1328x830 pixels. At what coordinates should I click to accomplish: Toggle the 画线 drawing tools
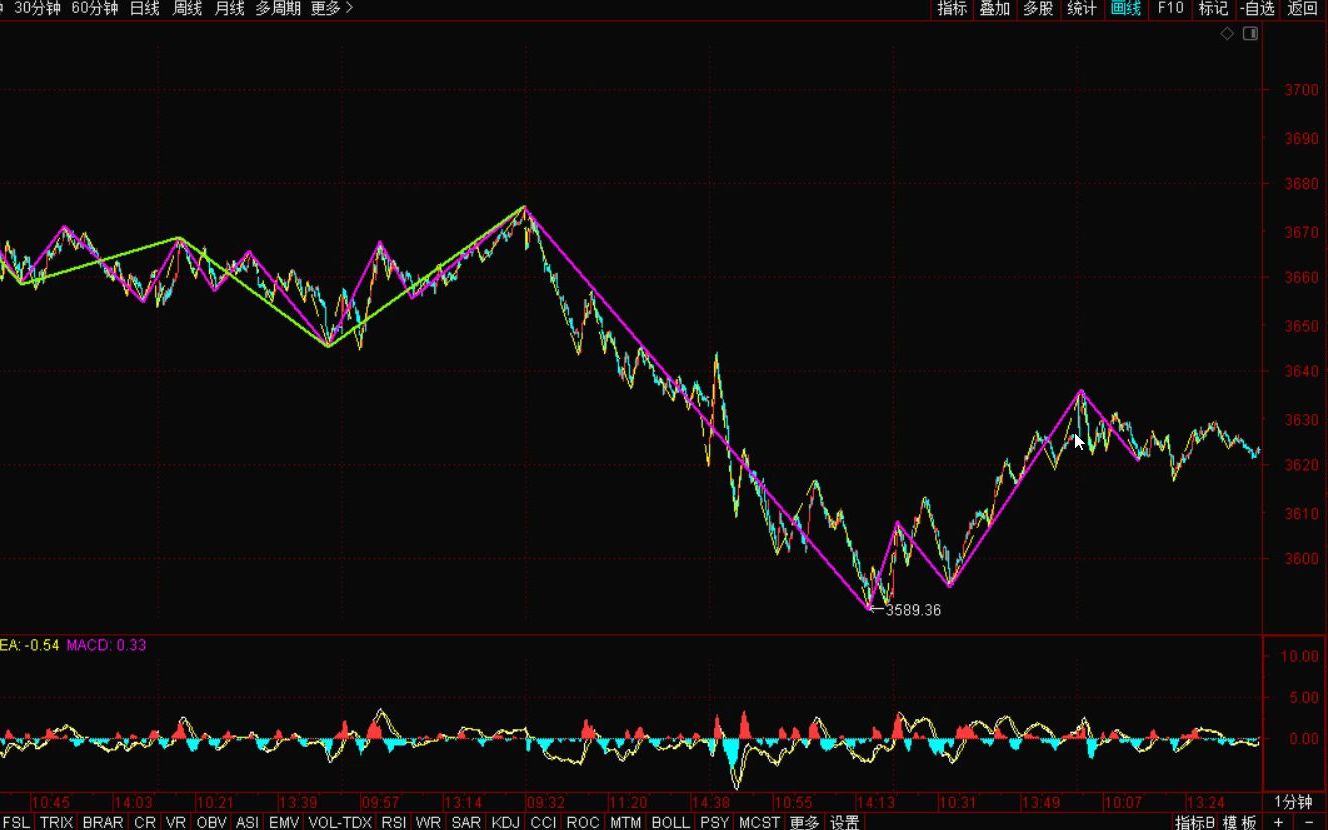click(1126, 8)
